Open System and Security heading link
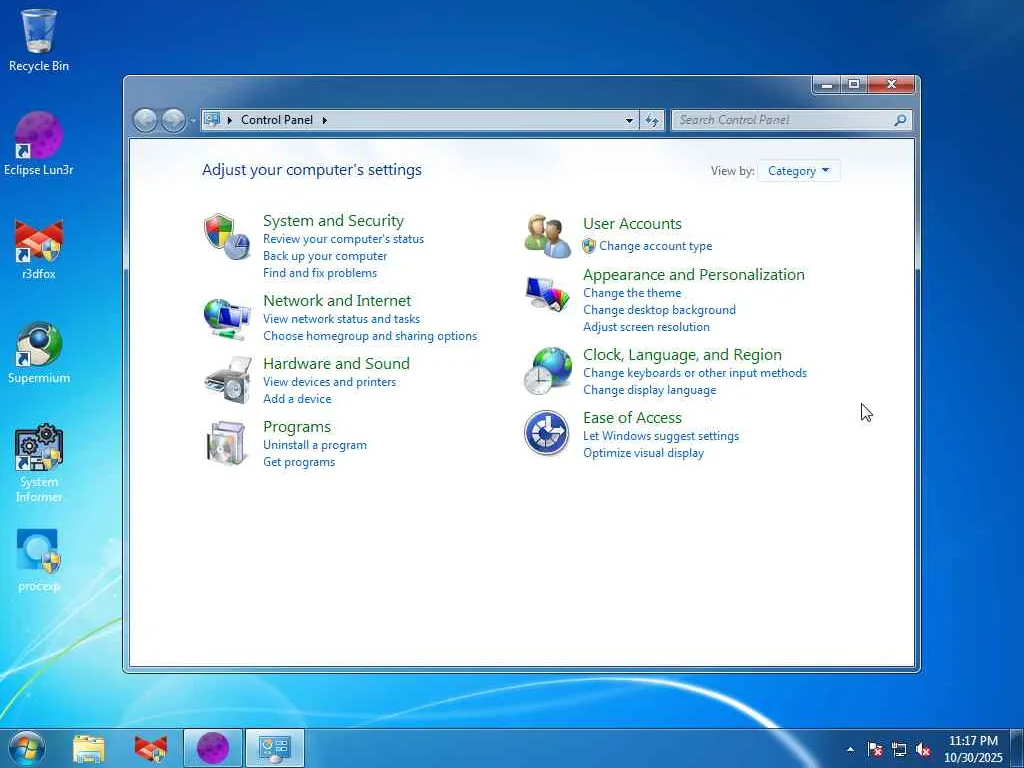This screenshot has width=1024, height=768. 333,221
